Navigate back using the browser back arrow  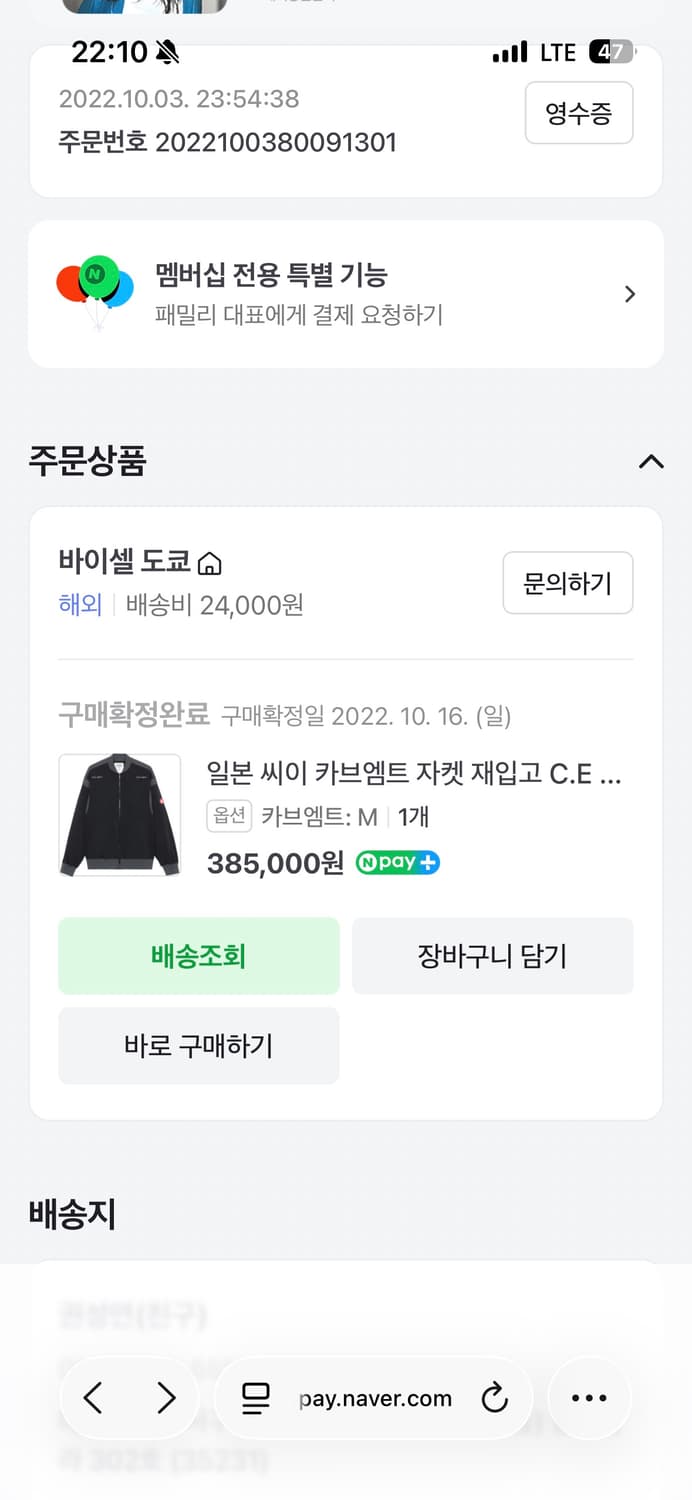pyautogui.click(x=92, y=1398)
